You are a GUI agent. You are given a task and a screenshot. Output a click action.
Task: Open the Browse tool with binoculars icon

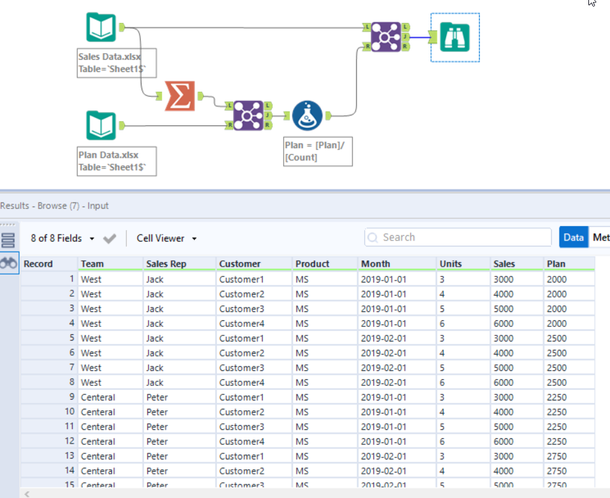pos(455,37)
